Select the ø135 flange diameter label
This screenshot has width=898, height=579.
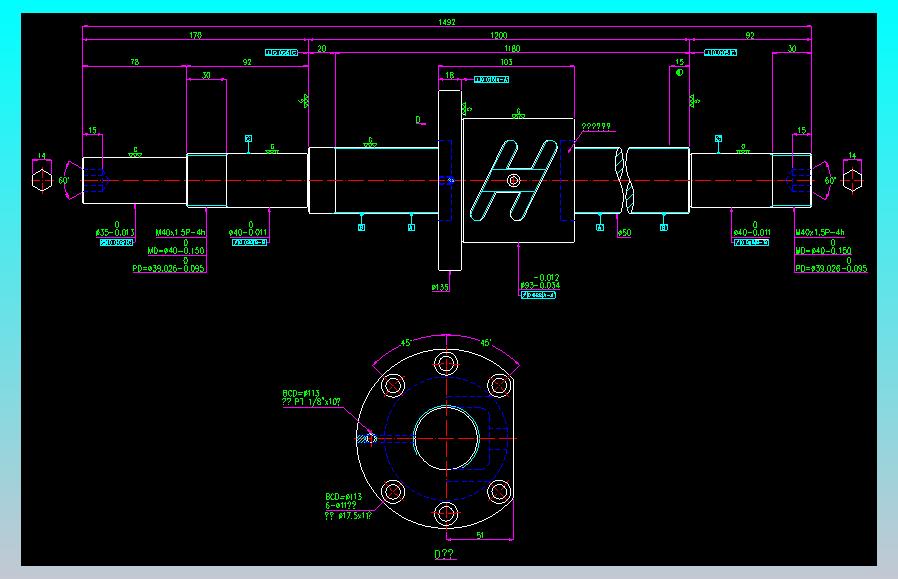pyautogui.click(x=440, y=287)
